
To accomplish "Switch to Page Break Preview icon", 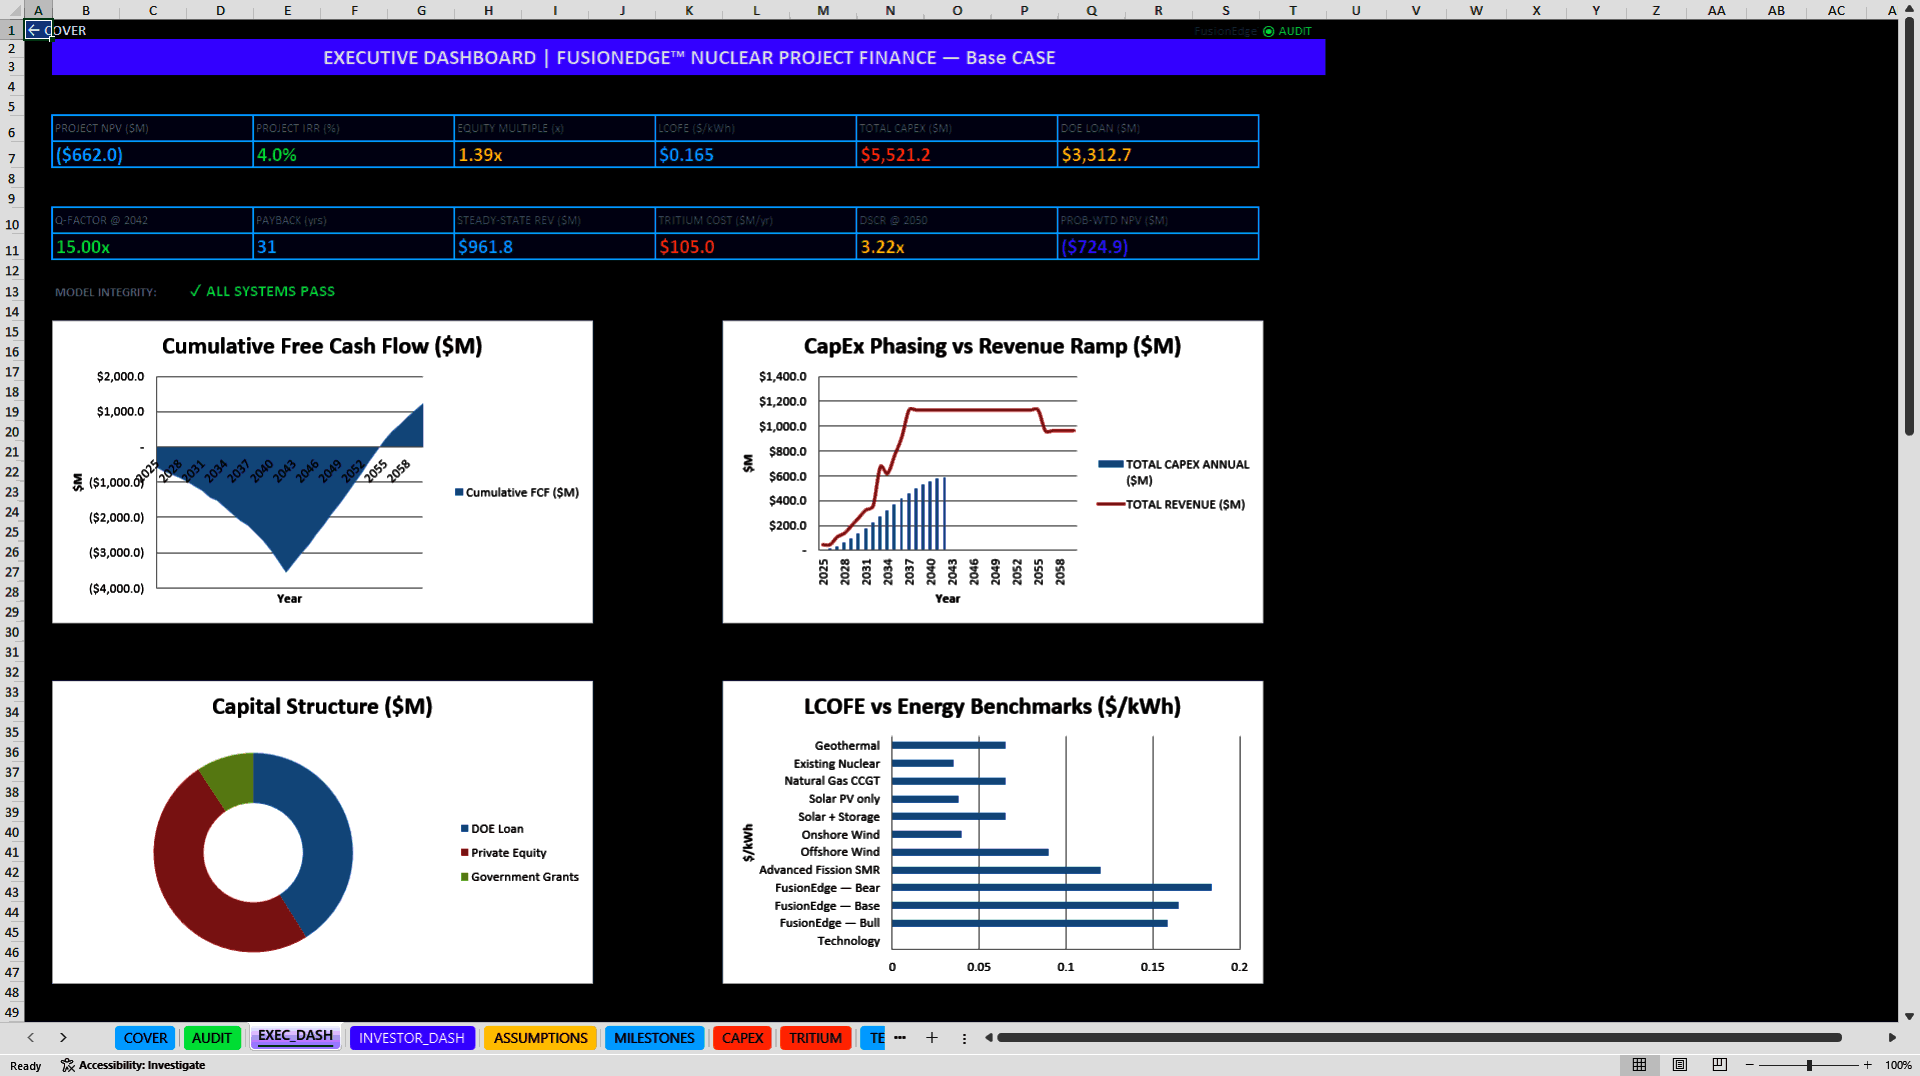I will [x=1720, y=1065].
